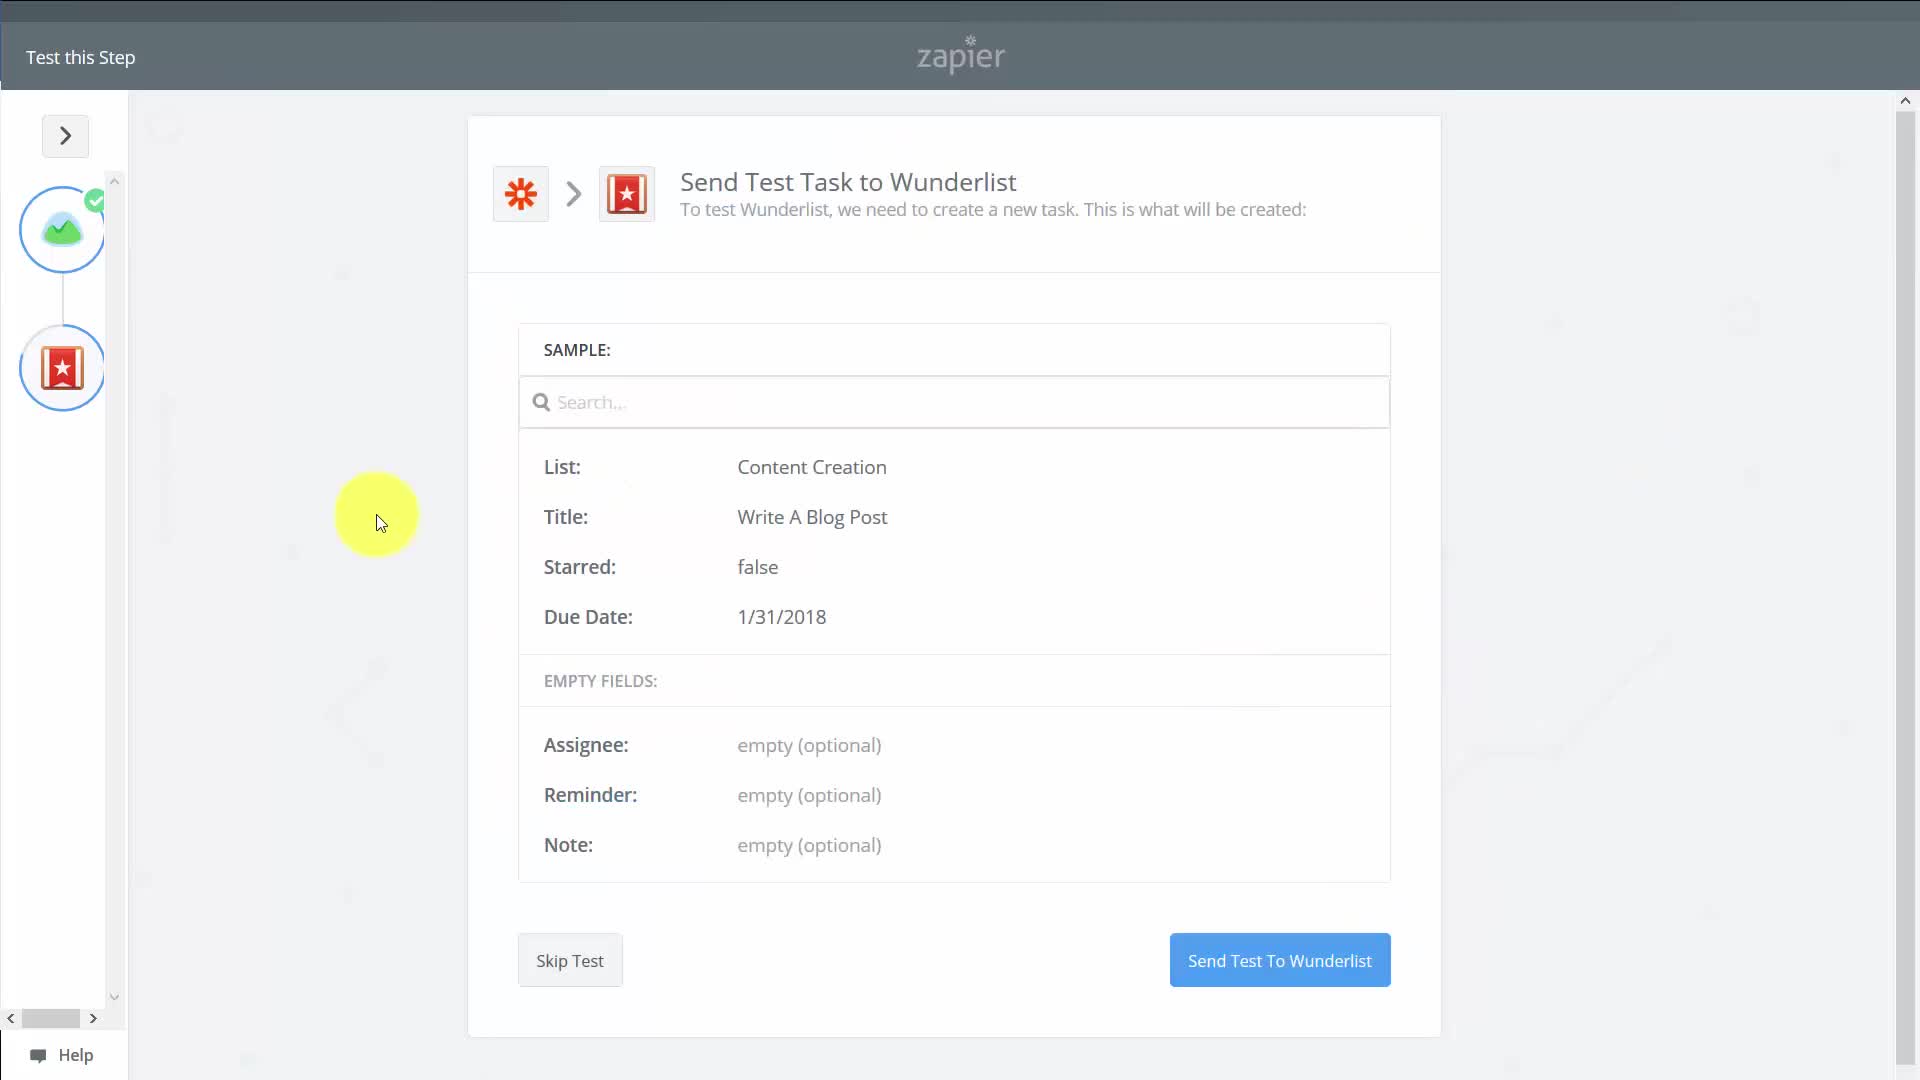Click the Help chat bubble icon
This screenshot has height=1080, width=1920.
pyautogui.click(x=38, y=1056)
